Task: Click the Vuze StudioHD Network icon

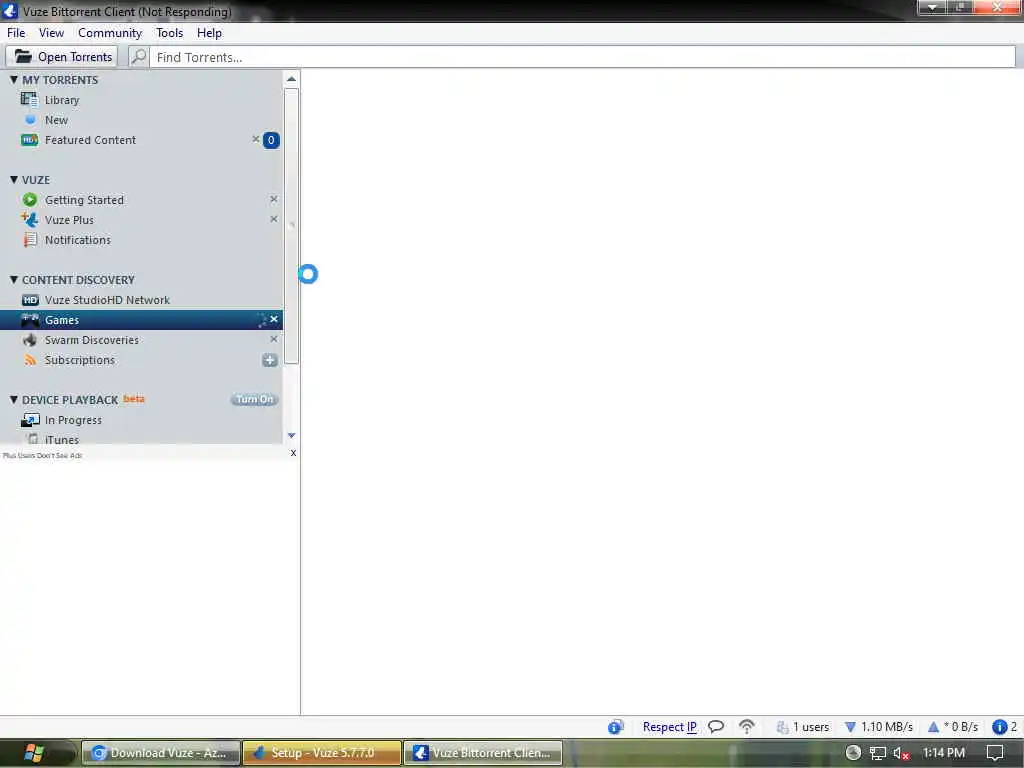Action: coord(30,300)
